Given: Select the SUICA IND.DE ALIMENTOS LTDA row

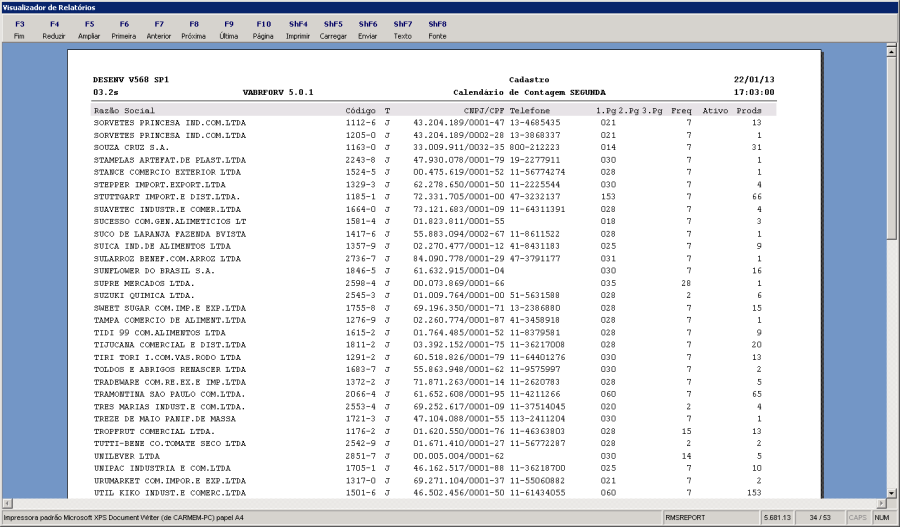Looking at the screenshot, I should click(428, 246).
